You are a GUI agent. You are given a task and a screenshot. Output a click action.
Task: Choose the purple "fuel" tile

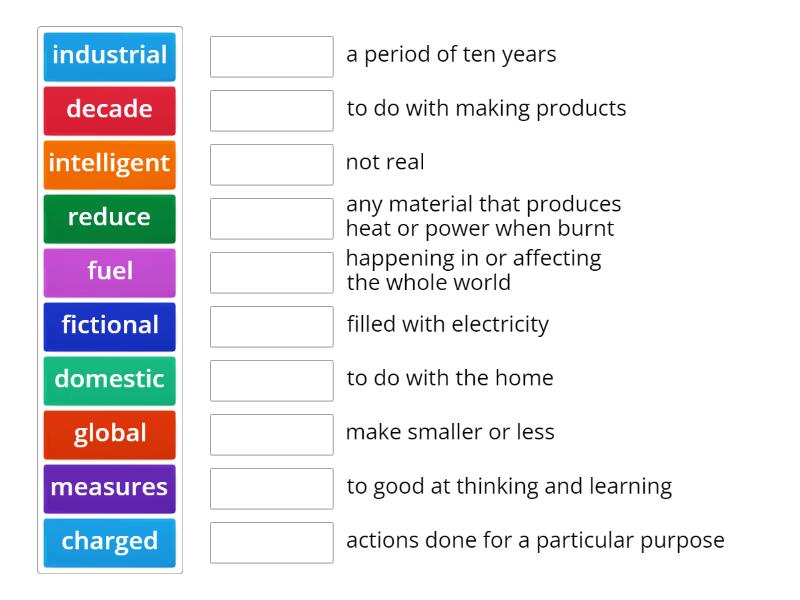pyautogui.click(x=110, y=272)
